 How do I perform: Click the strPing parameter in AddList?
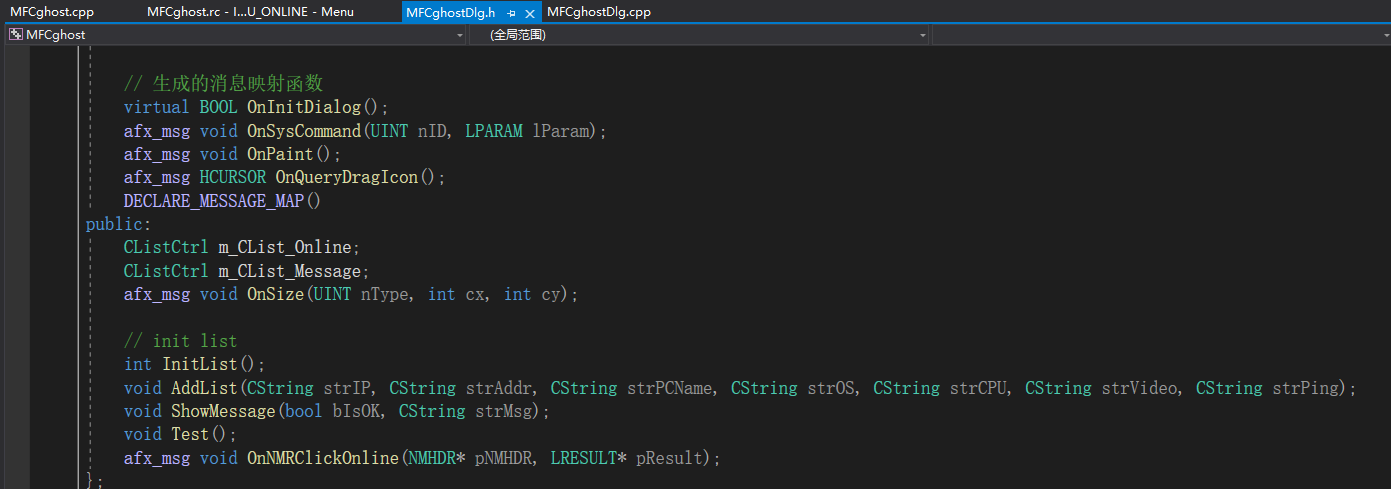1304,387
